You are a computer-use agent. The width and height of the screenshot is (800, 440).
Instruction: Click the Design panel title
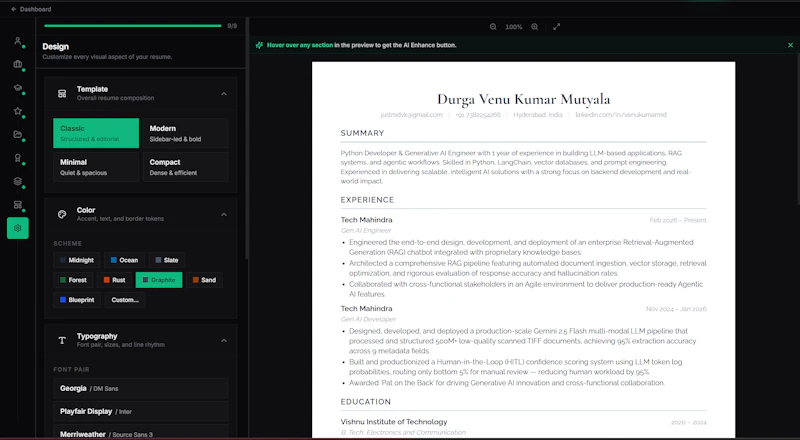[56, 46]
